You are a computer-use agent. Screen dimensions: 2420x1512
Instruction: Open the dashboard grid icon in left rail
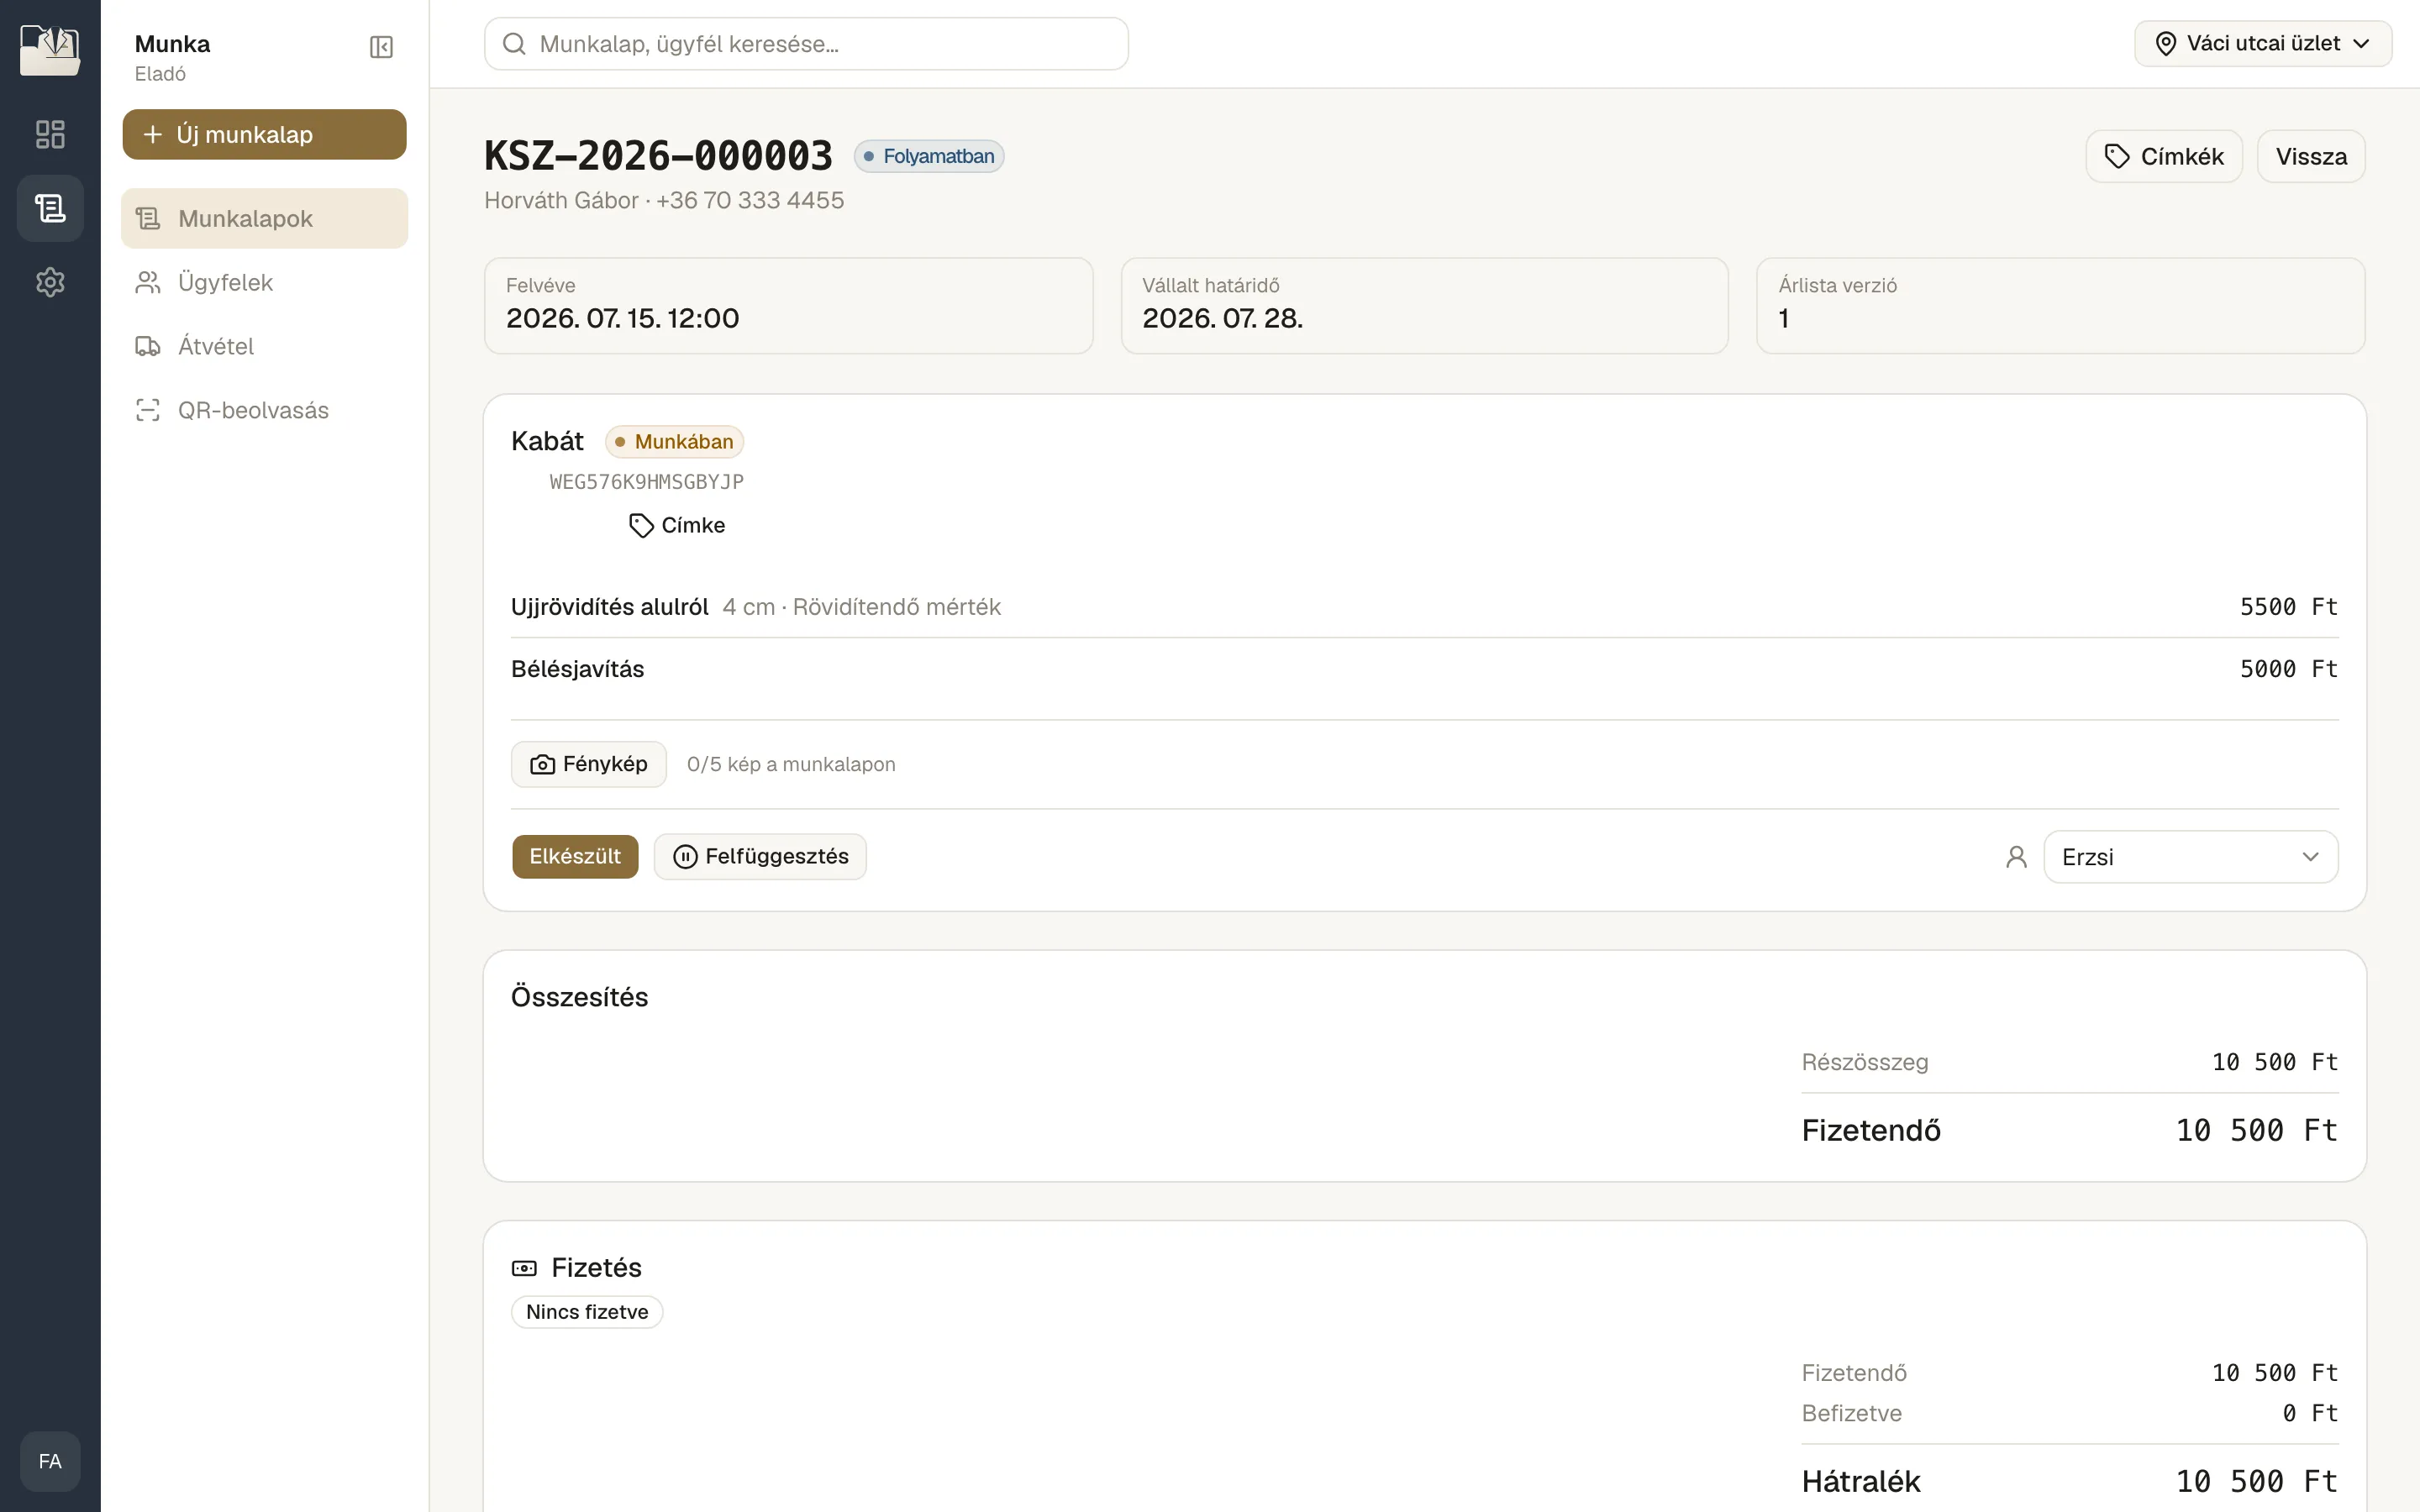(x=50, y=134)
